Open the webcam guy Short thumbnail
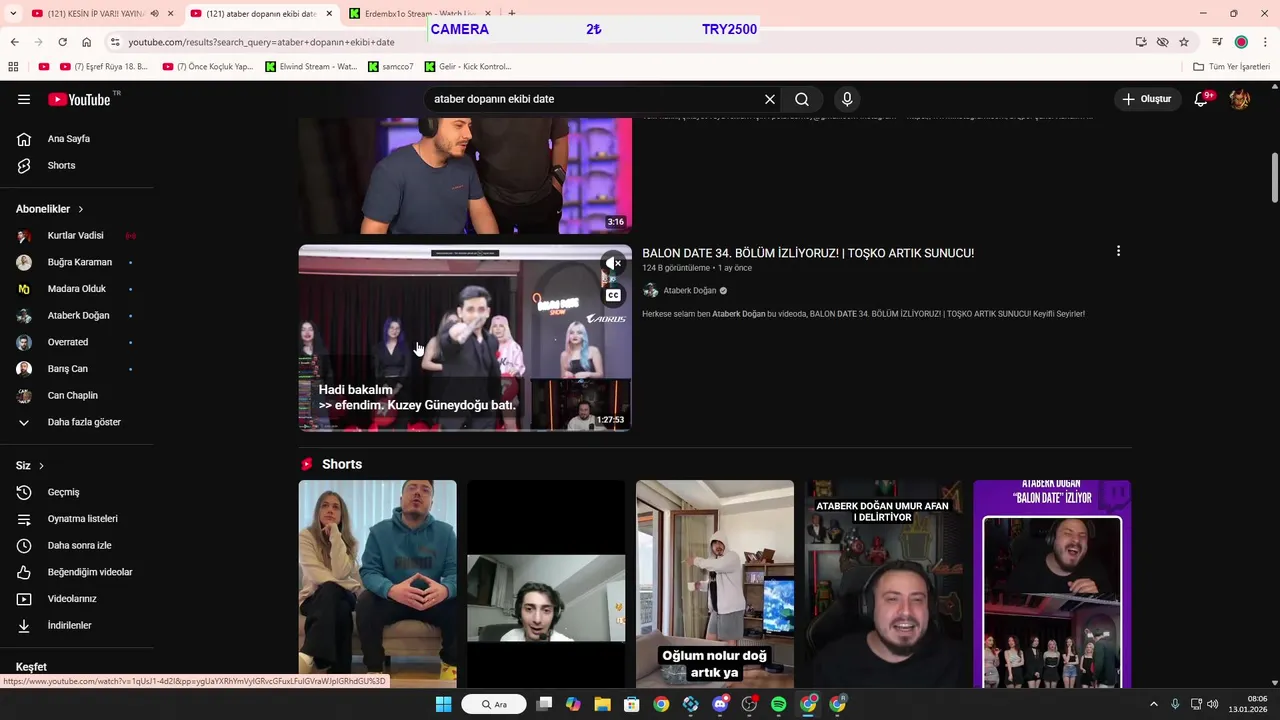The image size is (1280, 720). (x=546, y=584)
